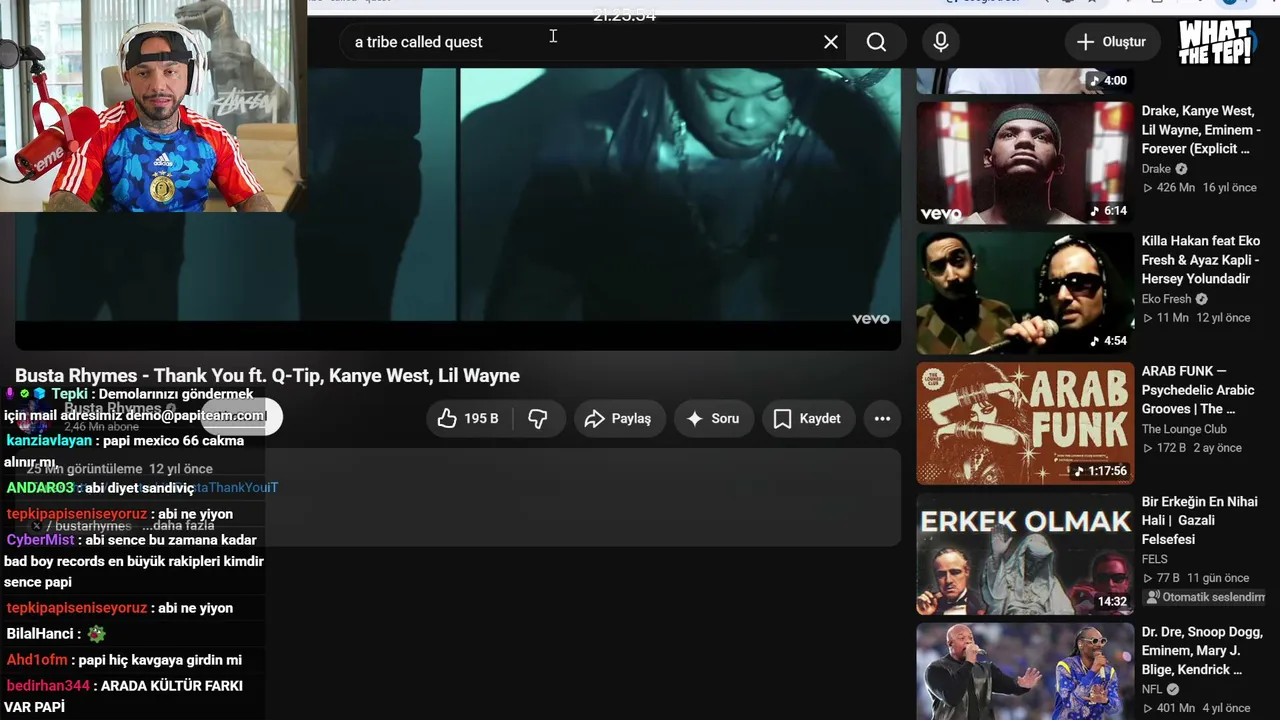Viewport: 1280px width, 720px height.
Task: Open the Dr. Dre Snoop Dogg halftime thumbnail
Action: coord(1025,672)
